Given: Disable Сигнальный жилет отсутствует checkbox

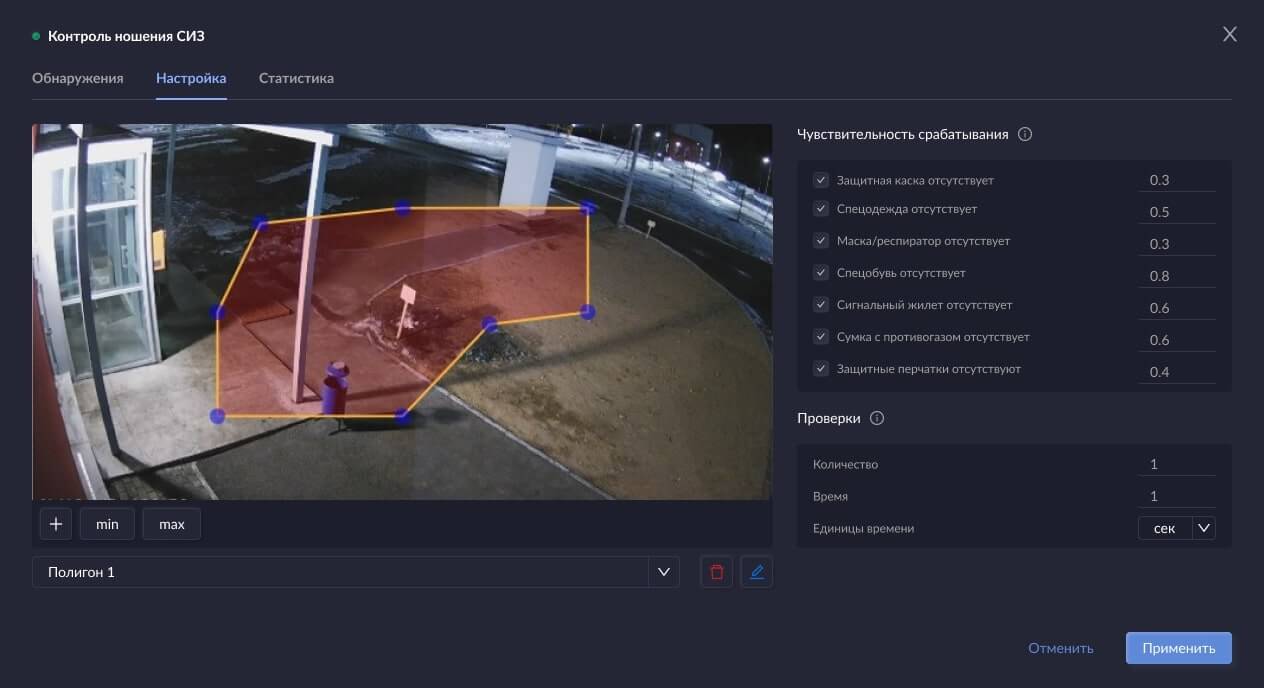Looking at the screenshot, I should pos(821,305).
